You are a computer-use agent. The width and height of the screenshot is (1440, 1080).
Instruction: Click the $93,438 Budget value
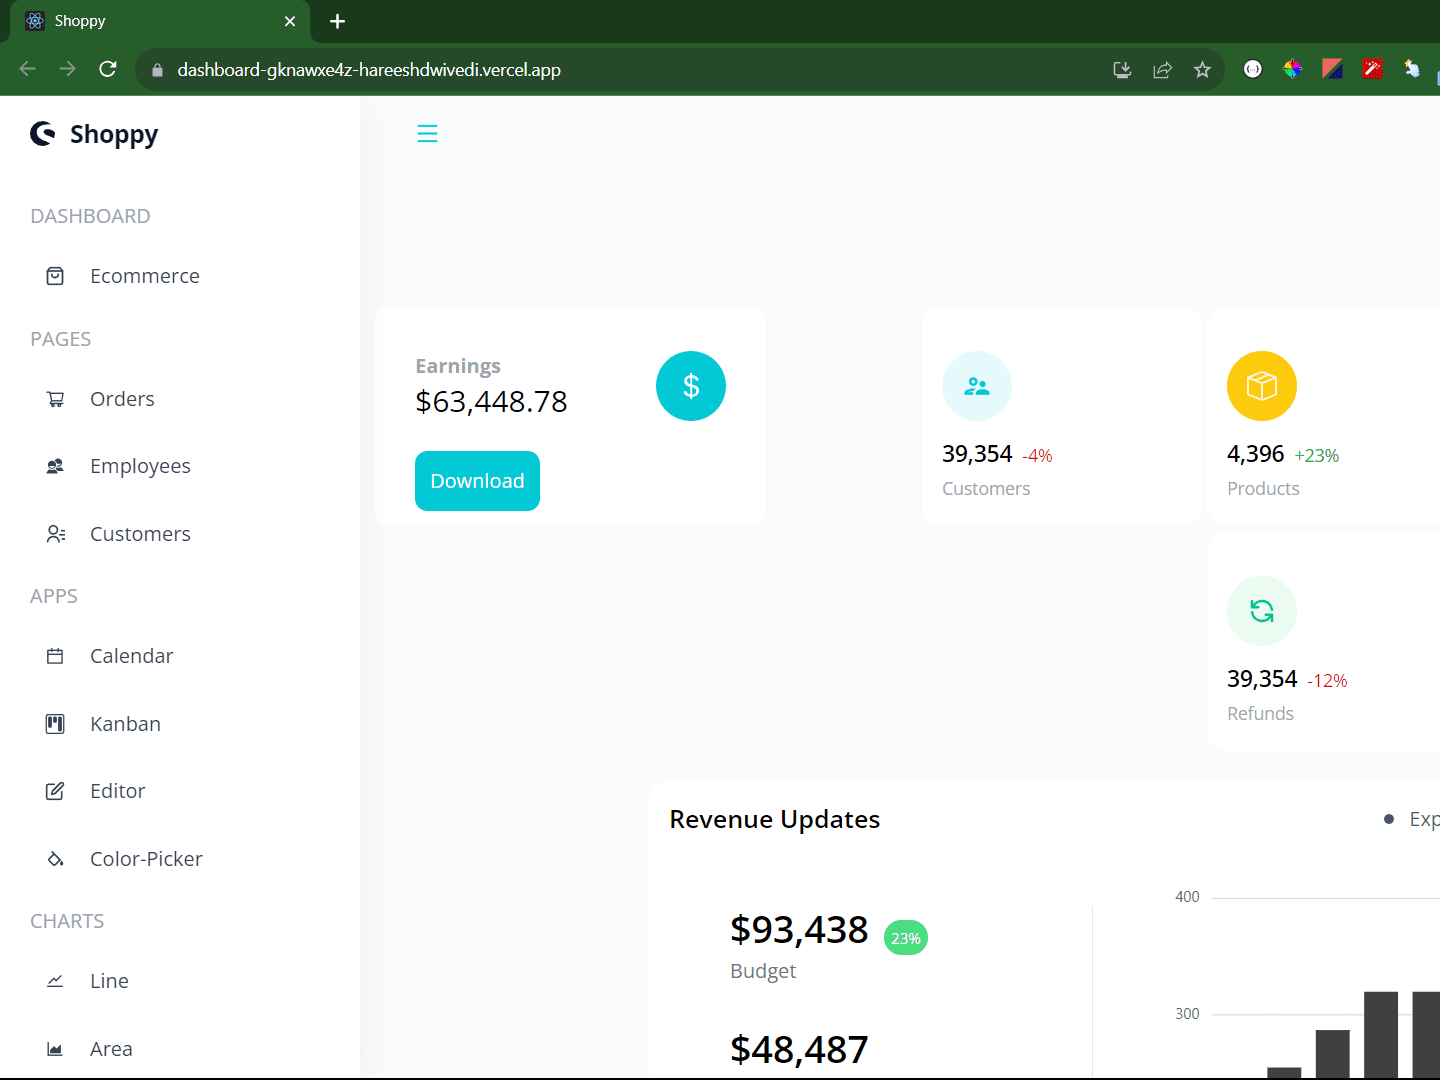pyautogui.click(x=799, y=930)
